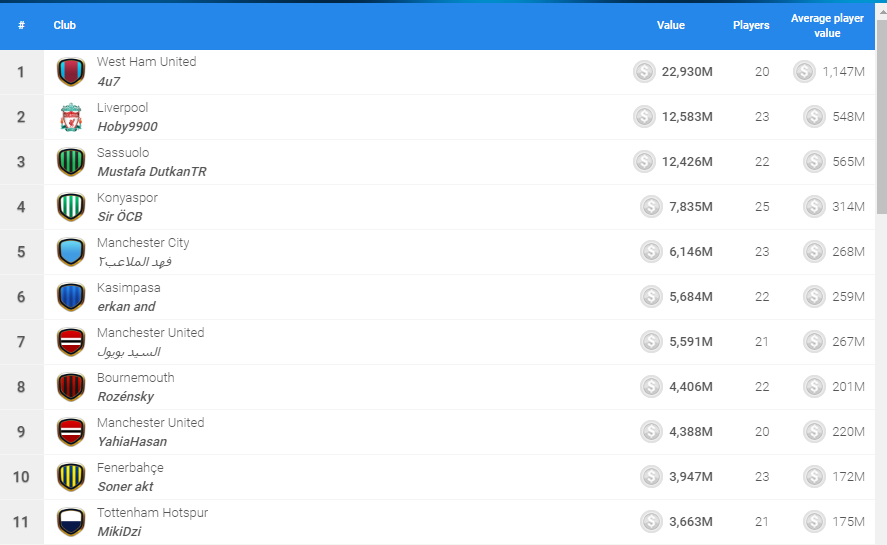Image resolution: width=887 pixels, height=545 pixels.
Task: Click the Manchester City light blue badge
Action: coord(71,252)
